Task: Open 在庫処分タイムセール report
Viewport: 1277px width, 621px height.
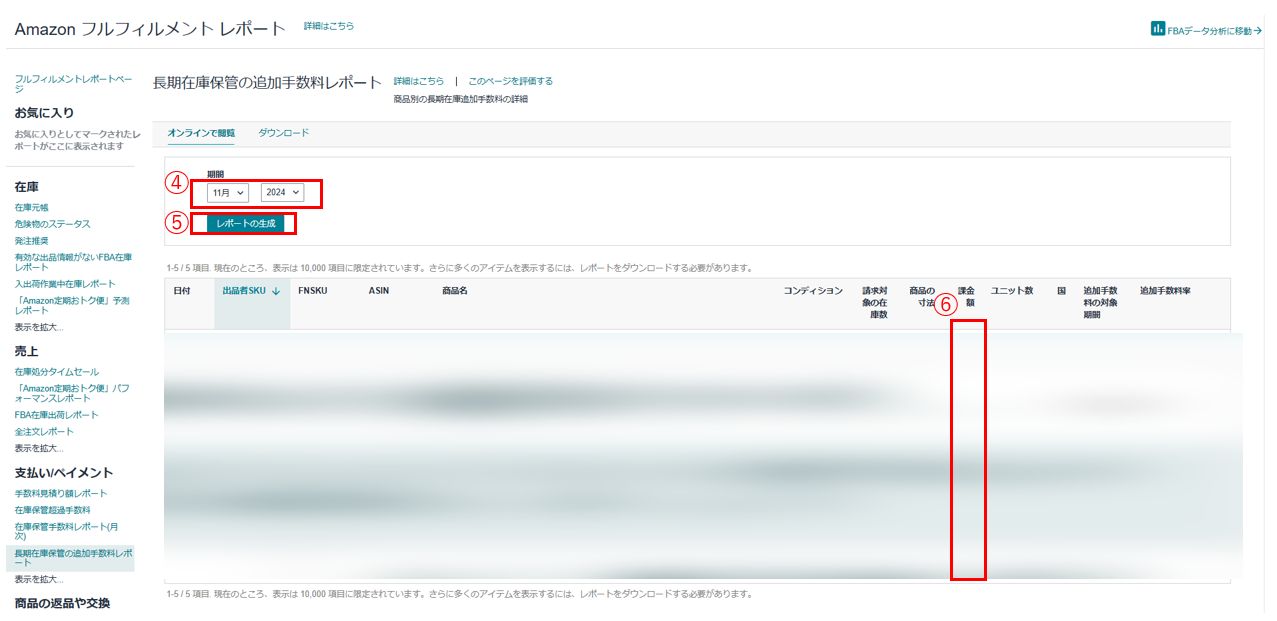Action: point(56,371)
